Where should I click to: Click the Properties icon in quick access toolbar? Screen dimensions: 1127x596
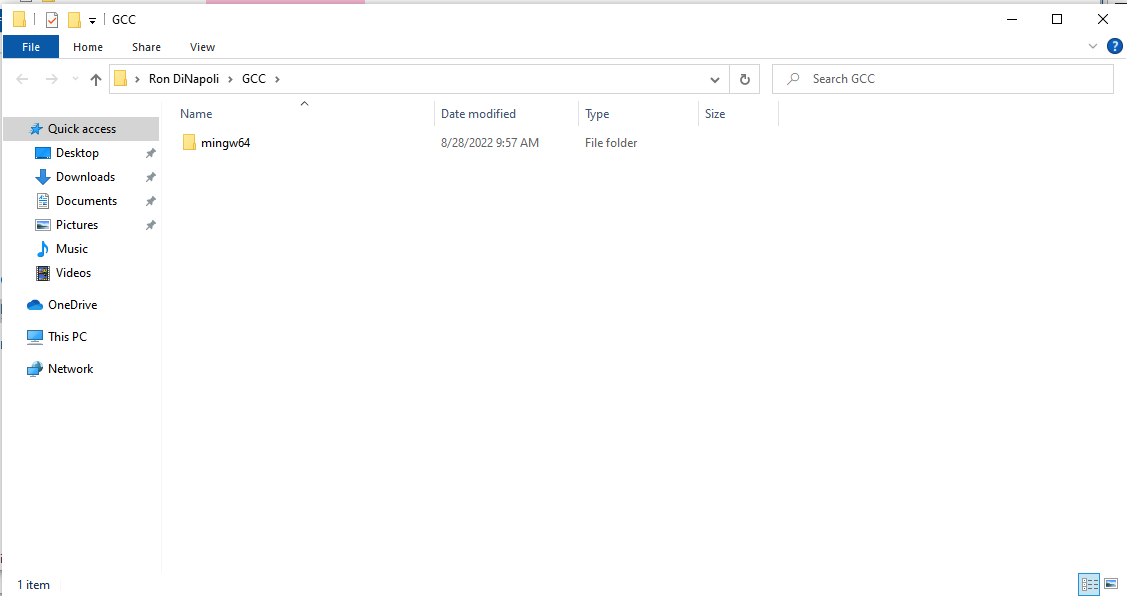pyautogui.click(x=52, y=20)
